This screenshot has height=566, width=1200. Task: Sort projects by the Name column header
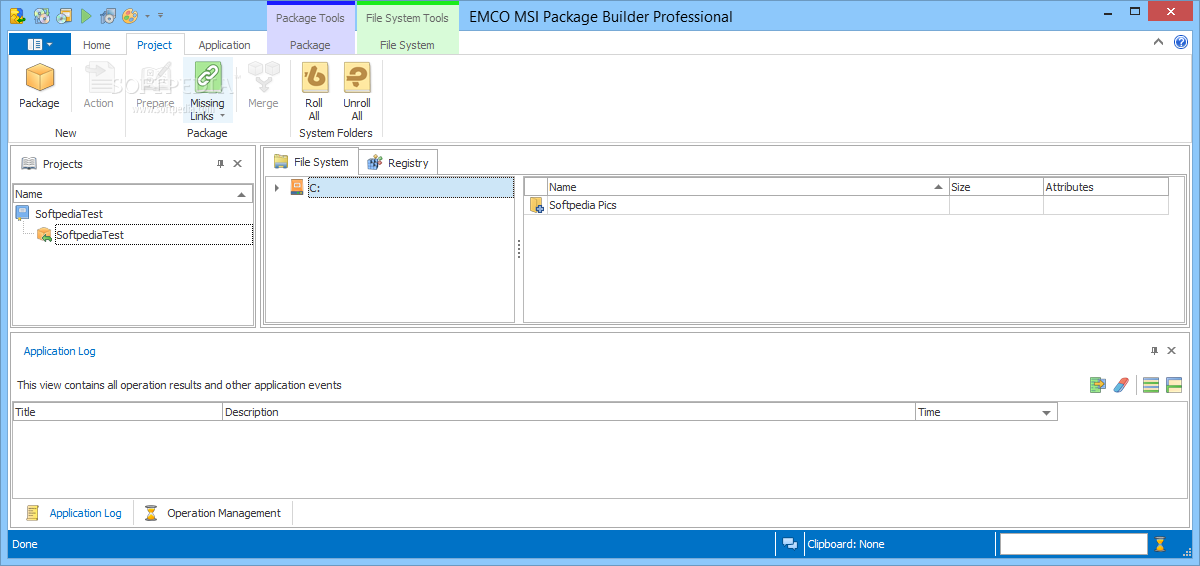133,194
